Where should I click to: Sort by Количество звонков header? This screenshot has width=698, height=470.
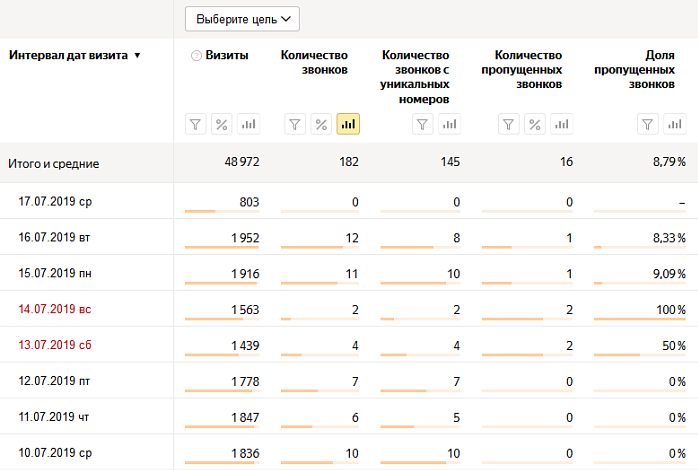coord(314,62)
